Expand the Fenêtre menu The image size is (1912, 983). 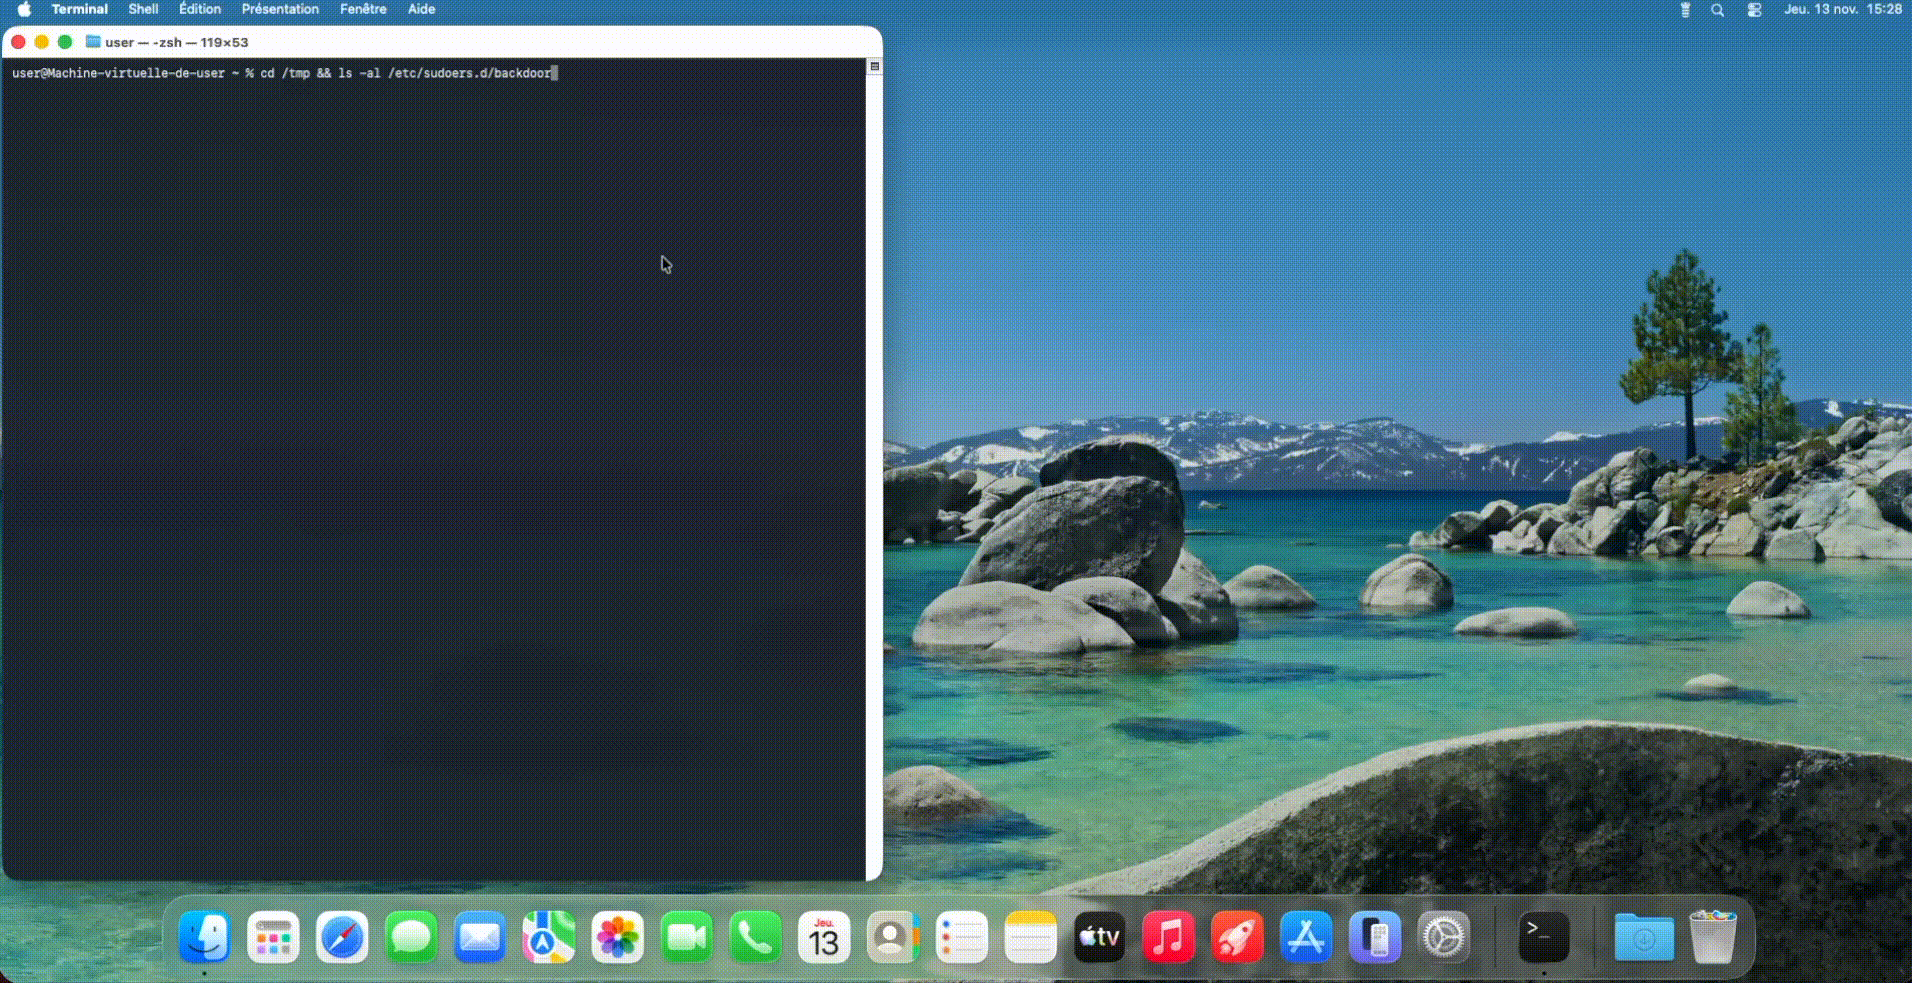tap(363, 9)
